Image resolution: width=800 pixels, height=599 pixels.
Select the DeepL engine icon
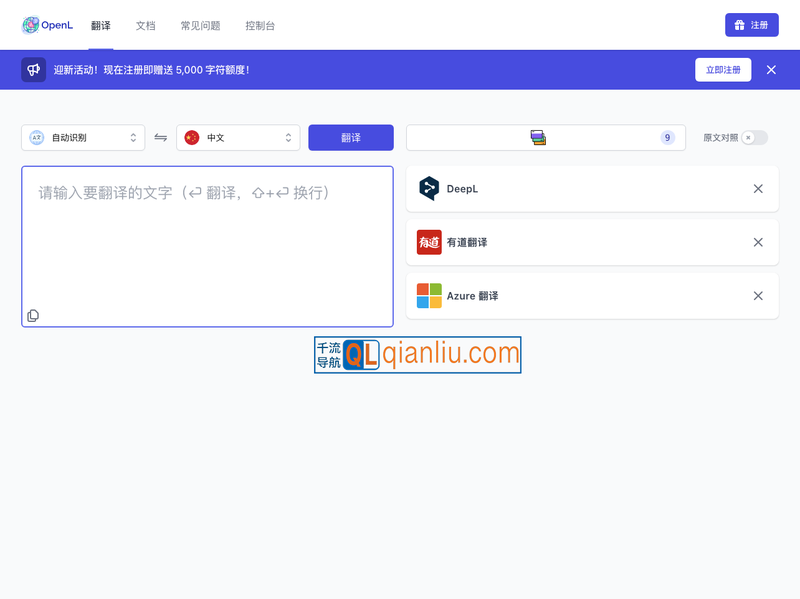tap(427, 188)
